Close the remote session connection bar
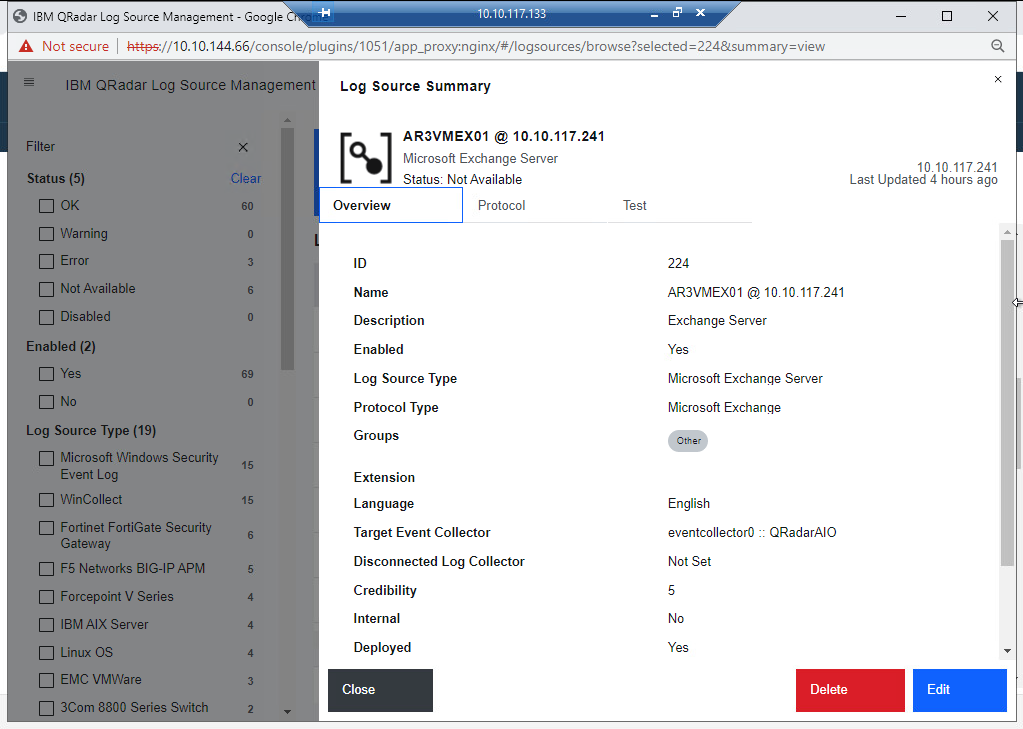This screenshot has width=1023, height=729. click(x=700, y=12)
